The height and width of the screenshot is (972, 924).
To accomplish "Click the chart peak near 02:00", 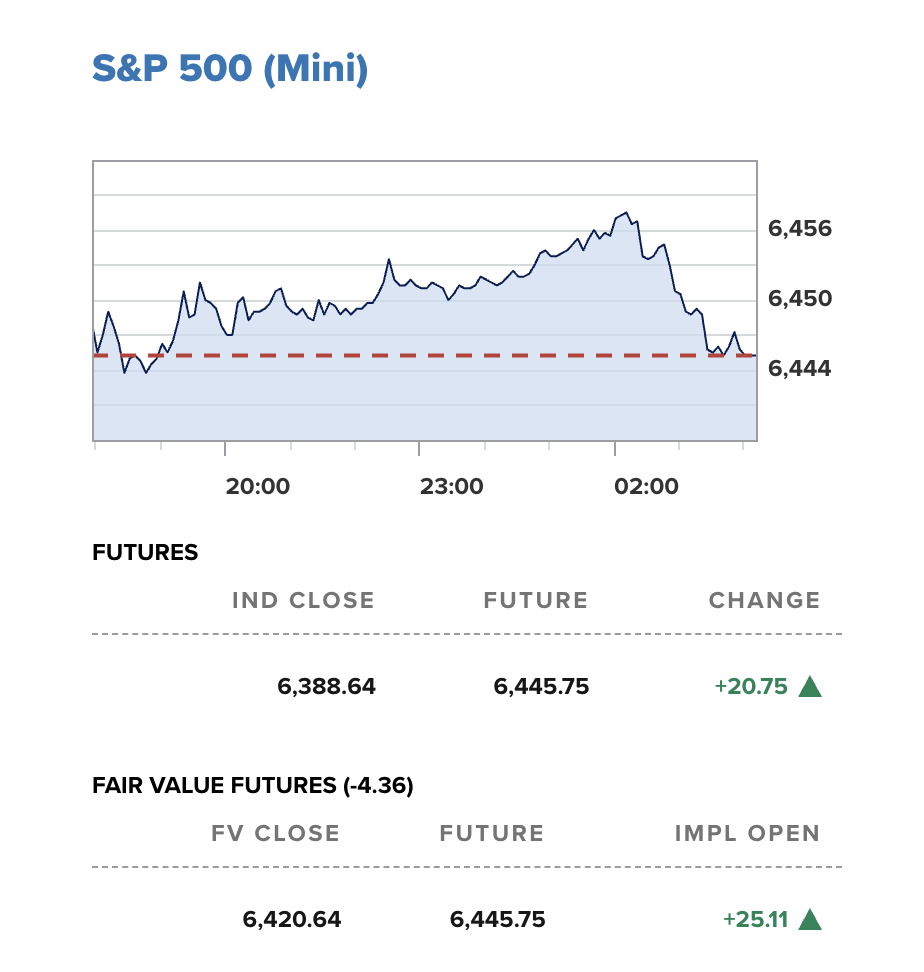I will pyautogui.click(x=626, y=213).
